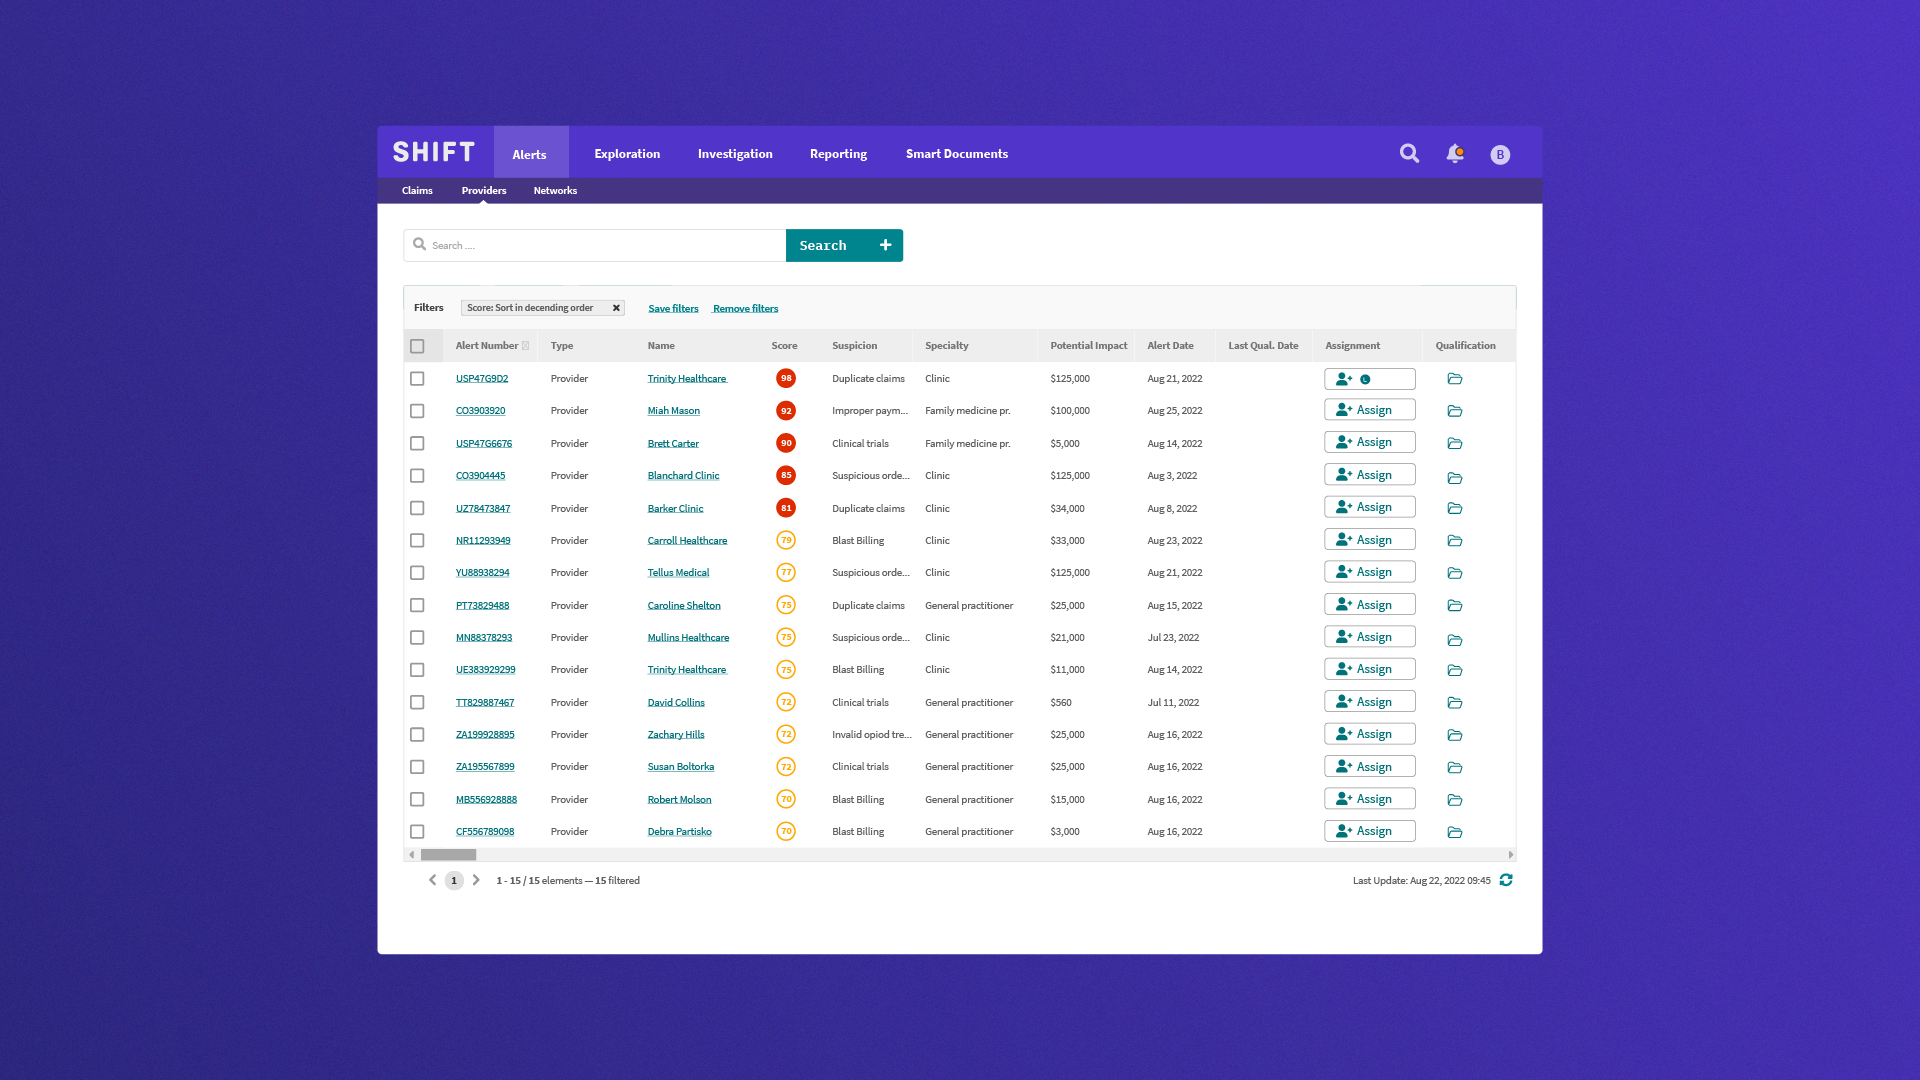This screenshot has height=1080, width=1920.
Task: Click the score 98 red badge
Action: [x=786, y=378]
